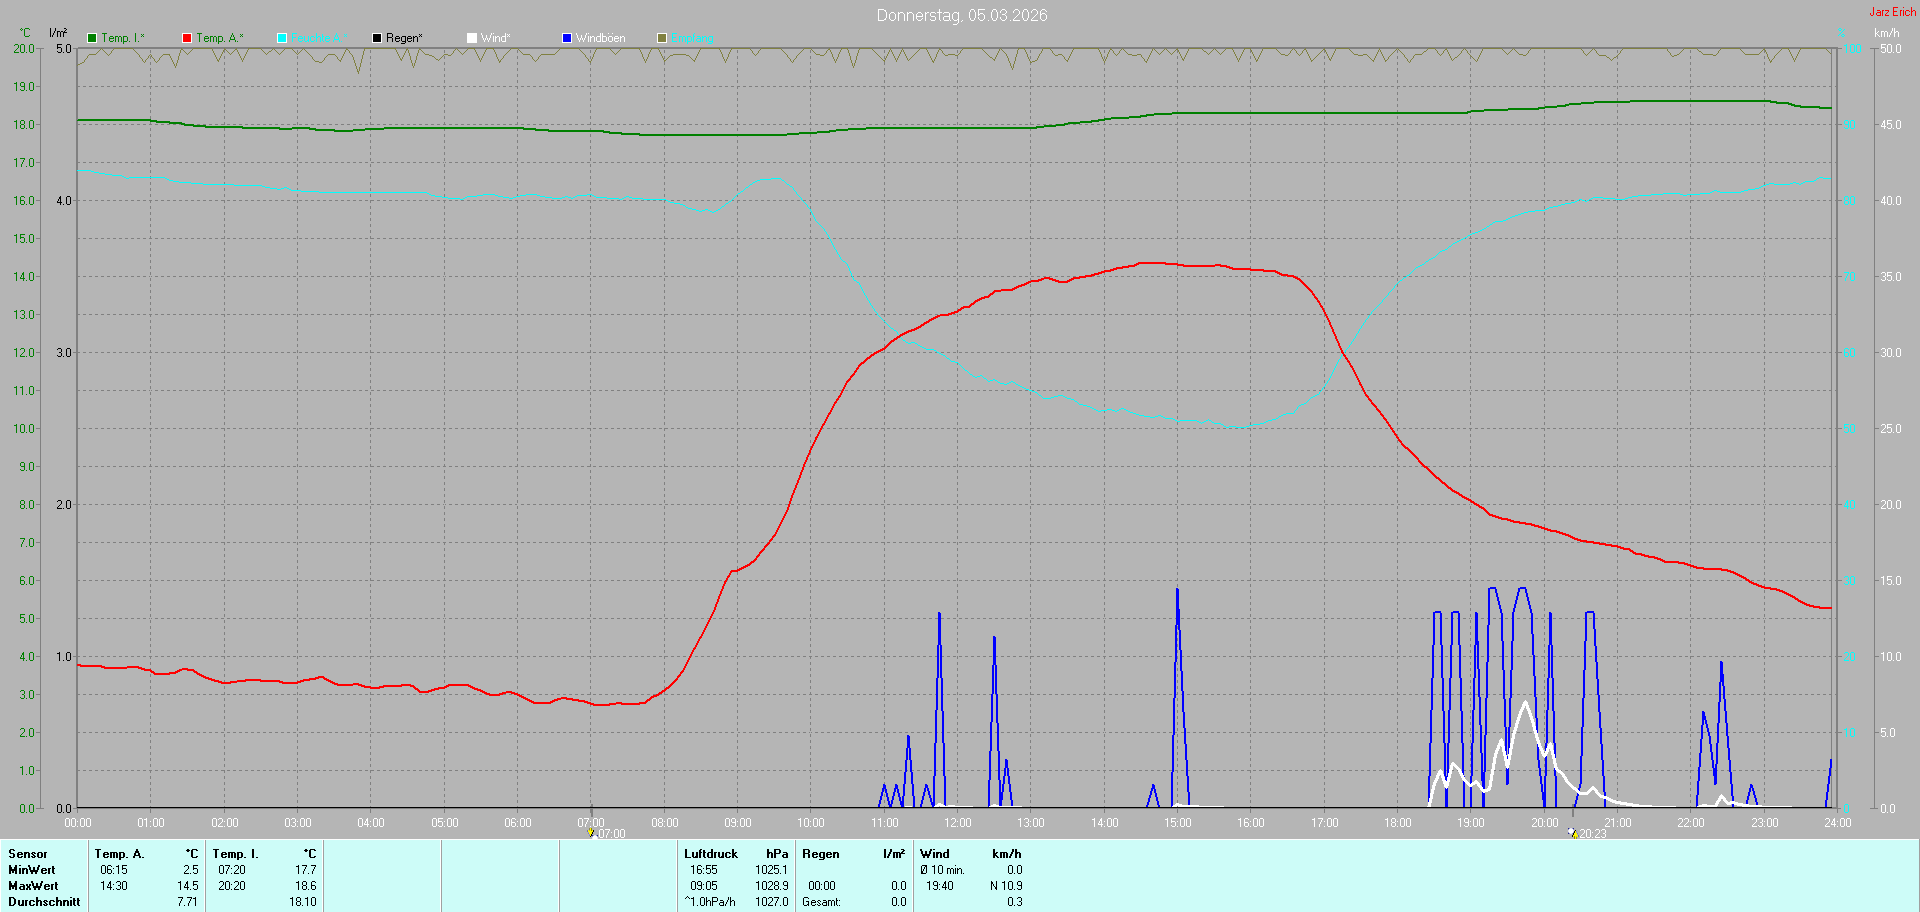1920x912 pixels.
Task: Click the date title Donnerstag, 05.03.2026
Action: [962, 15]
